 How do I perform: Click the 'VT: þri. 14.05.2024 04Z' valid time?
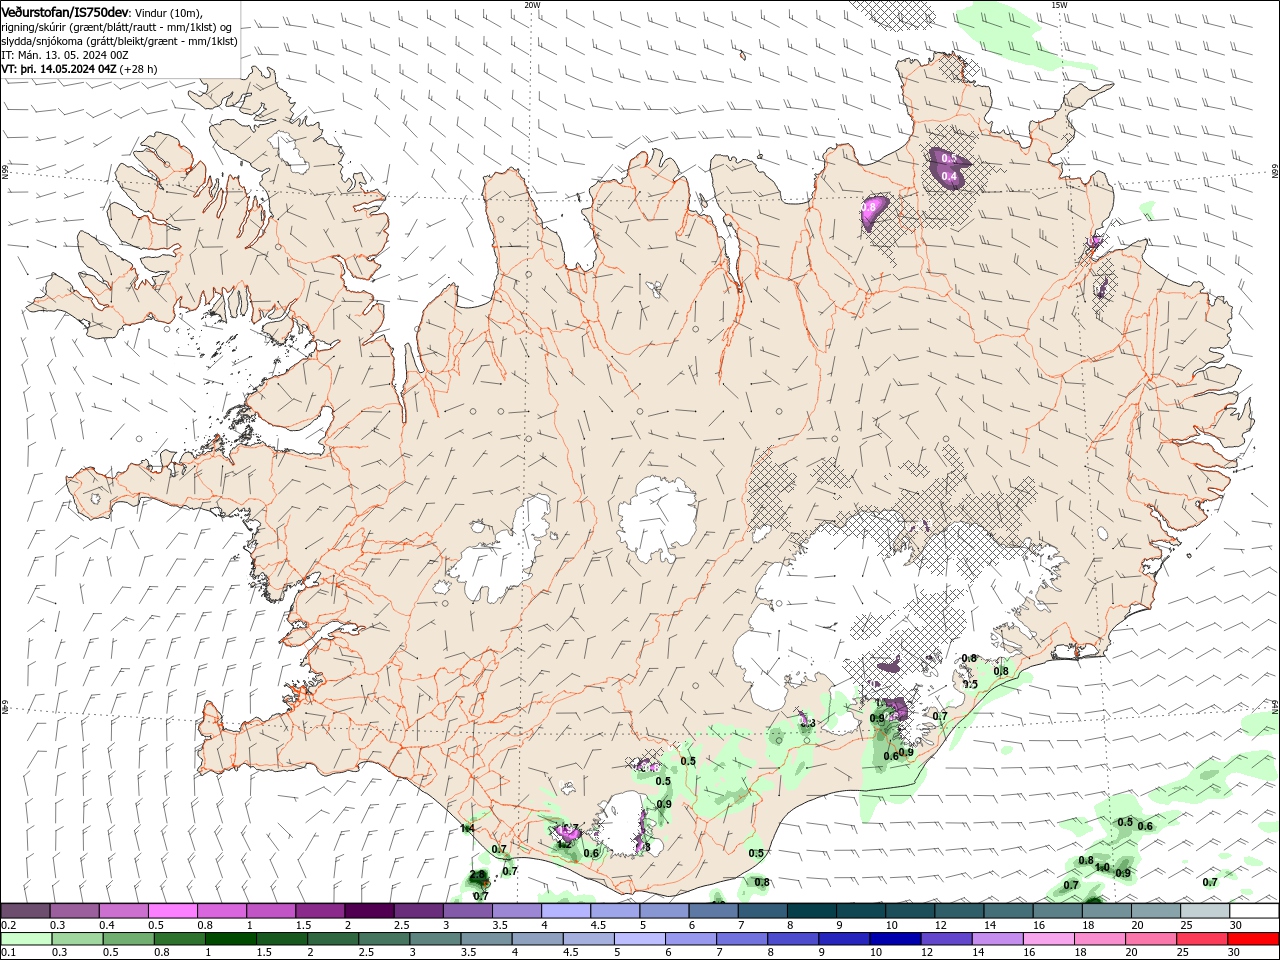(60, 70)
